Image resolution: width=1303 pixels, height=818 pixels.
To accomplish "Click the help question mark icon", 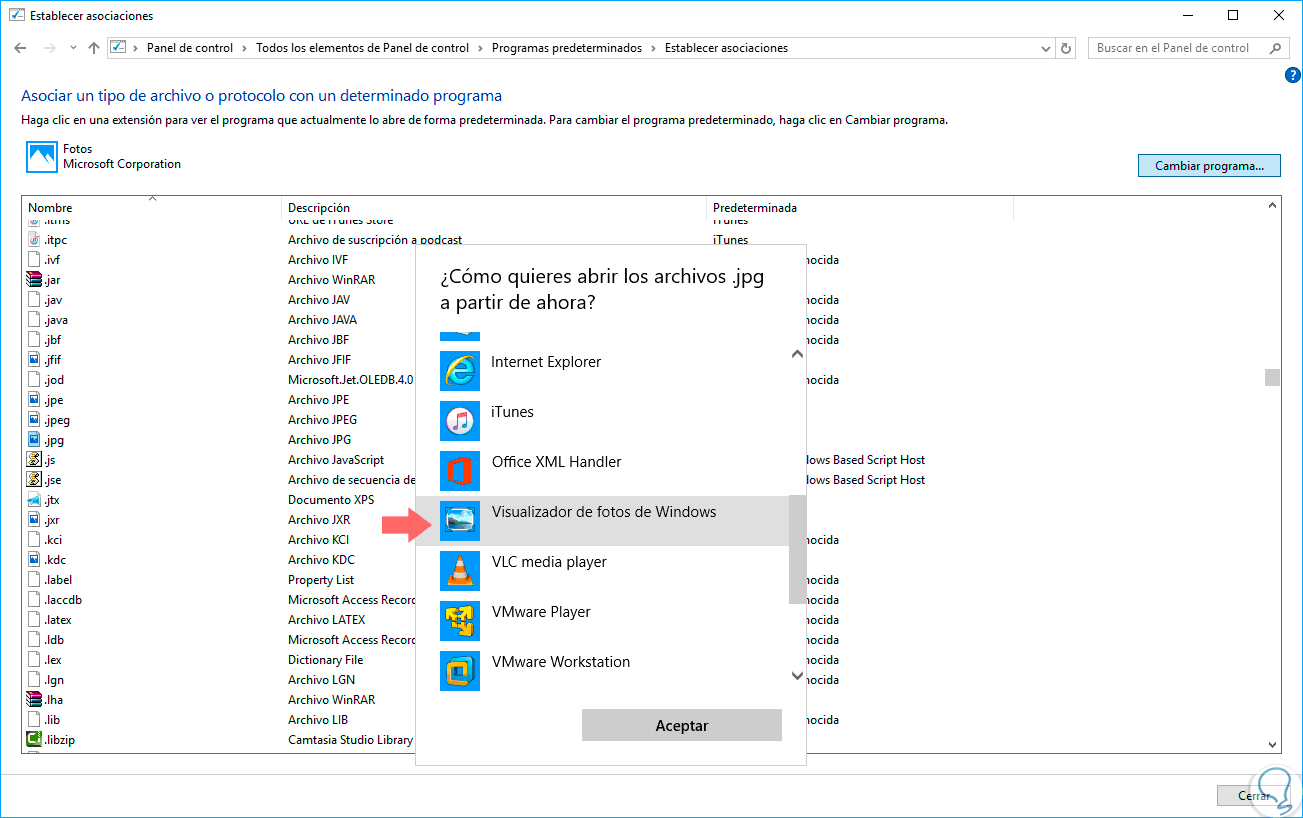I will [x=1291, y=76].
